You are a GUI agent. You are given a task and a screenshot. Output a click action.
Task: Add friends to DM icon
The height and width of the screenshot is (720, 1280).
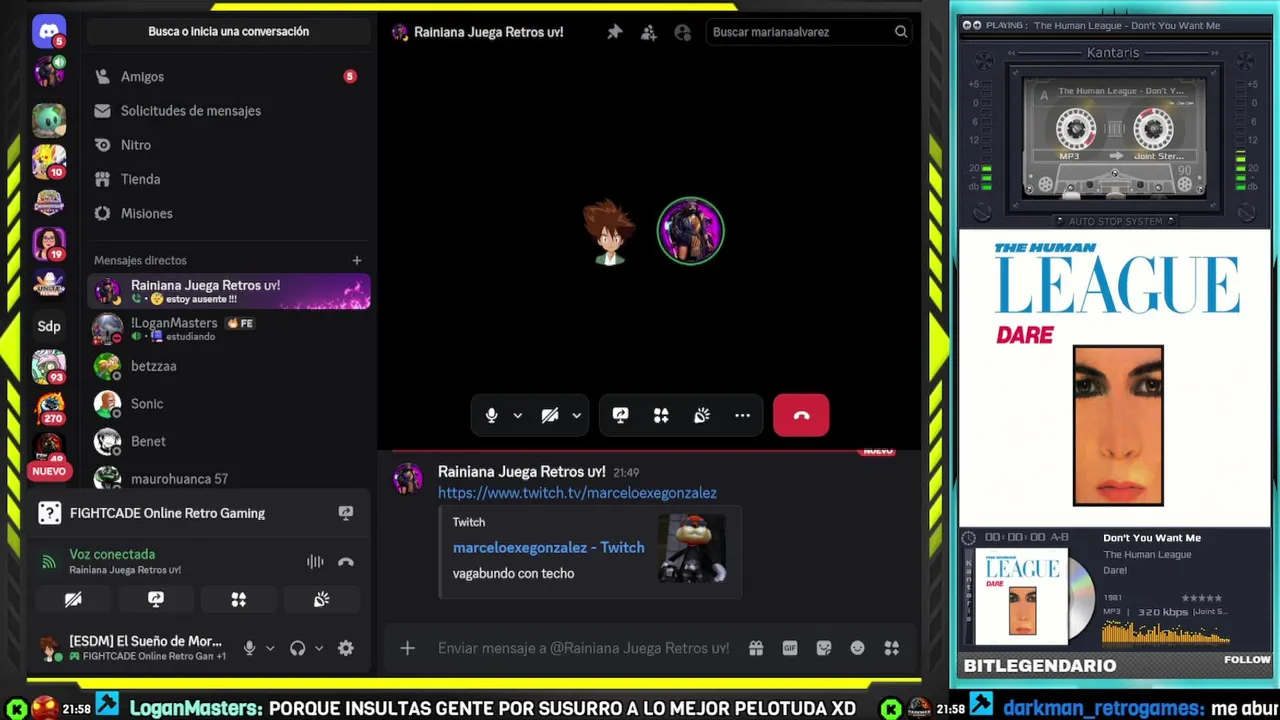[x=649, y=32]
